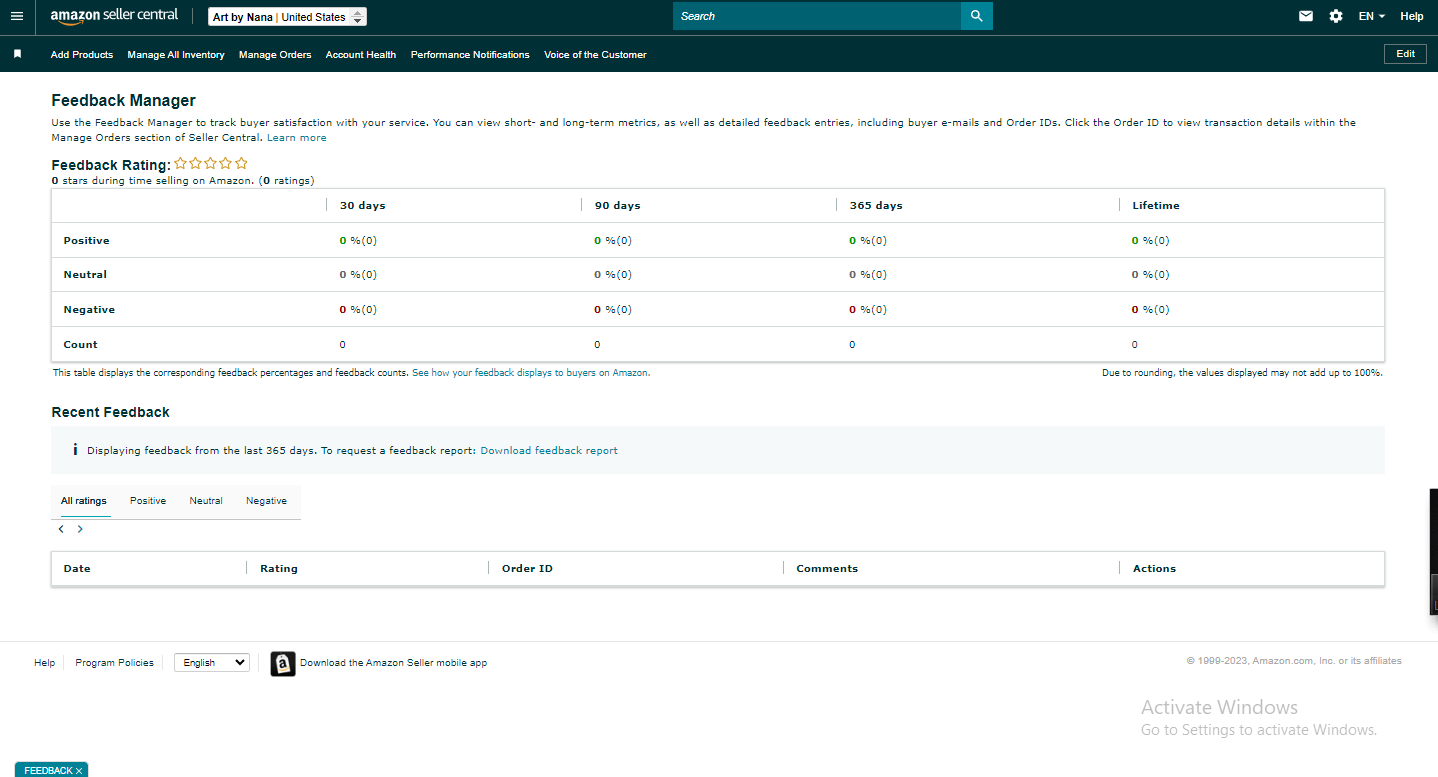
Task: Go to previous feedback page arrow
Action: pyautogui.click(x=61, y=529)
